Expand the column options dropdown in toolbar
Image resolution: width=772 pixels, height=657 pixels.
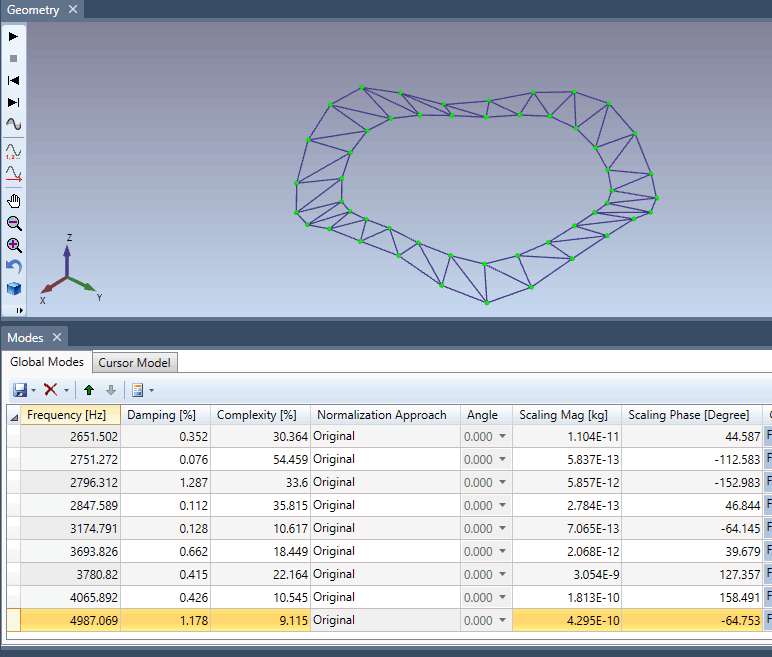click(x=150, y=390)
